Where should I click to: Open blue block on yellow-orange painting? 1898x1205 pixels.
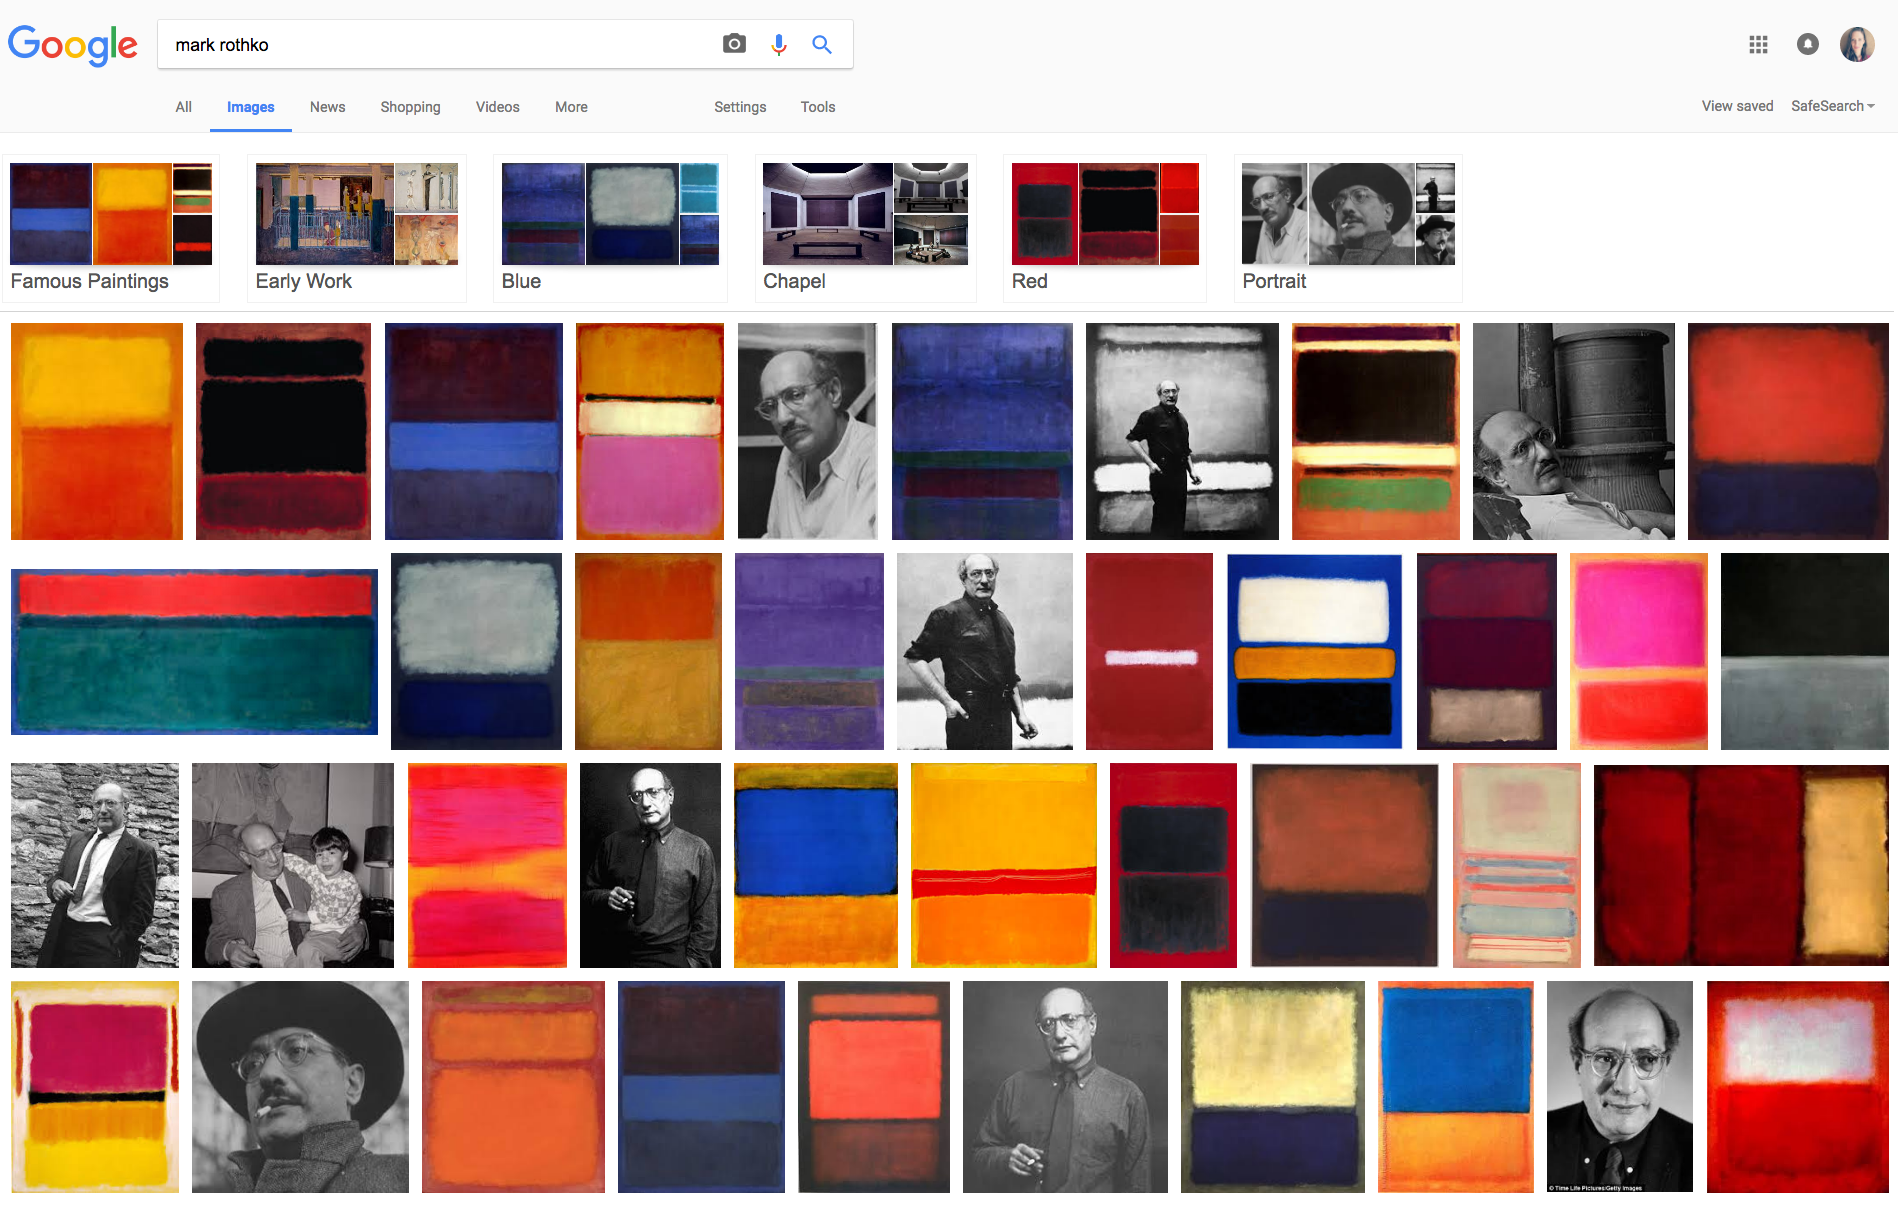click(x=815, y=865)
